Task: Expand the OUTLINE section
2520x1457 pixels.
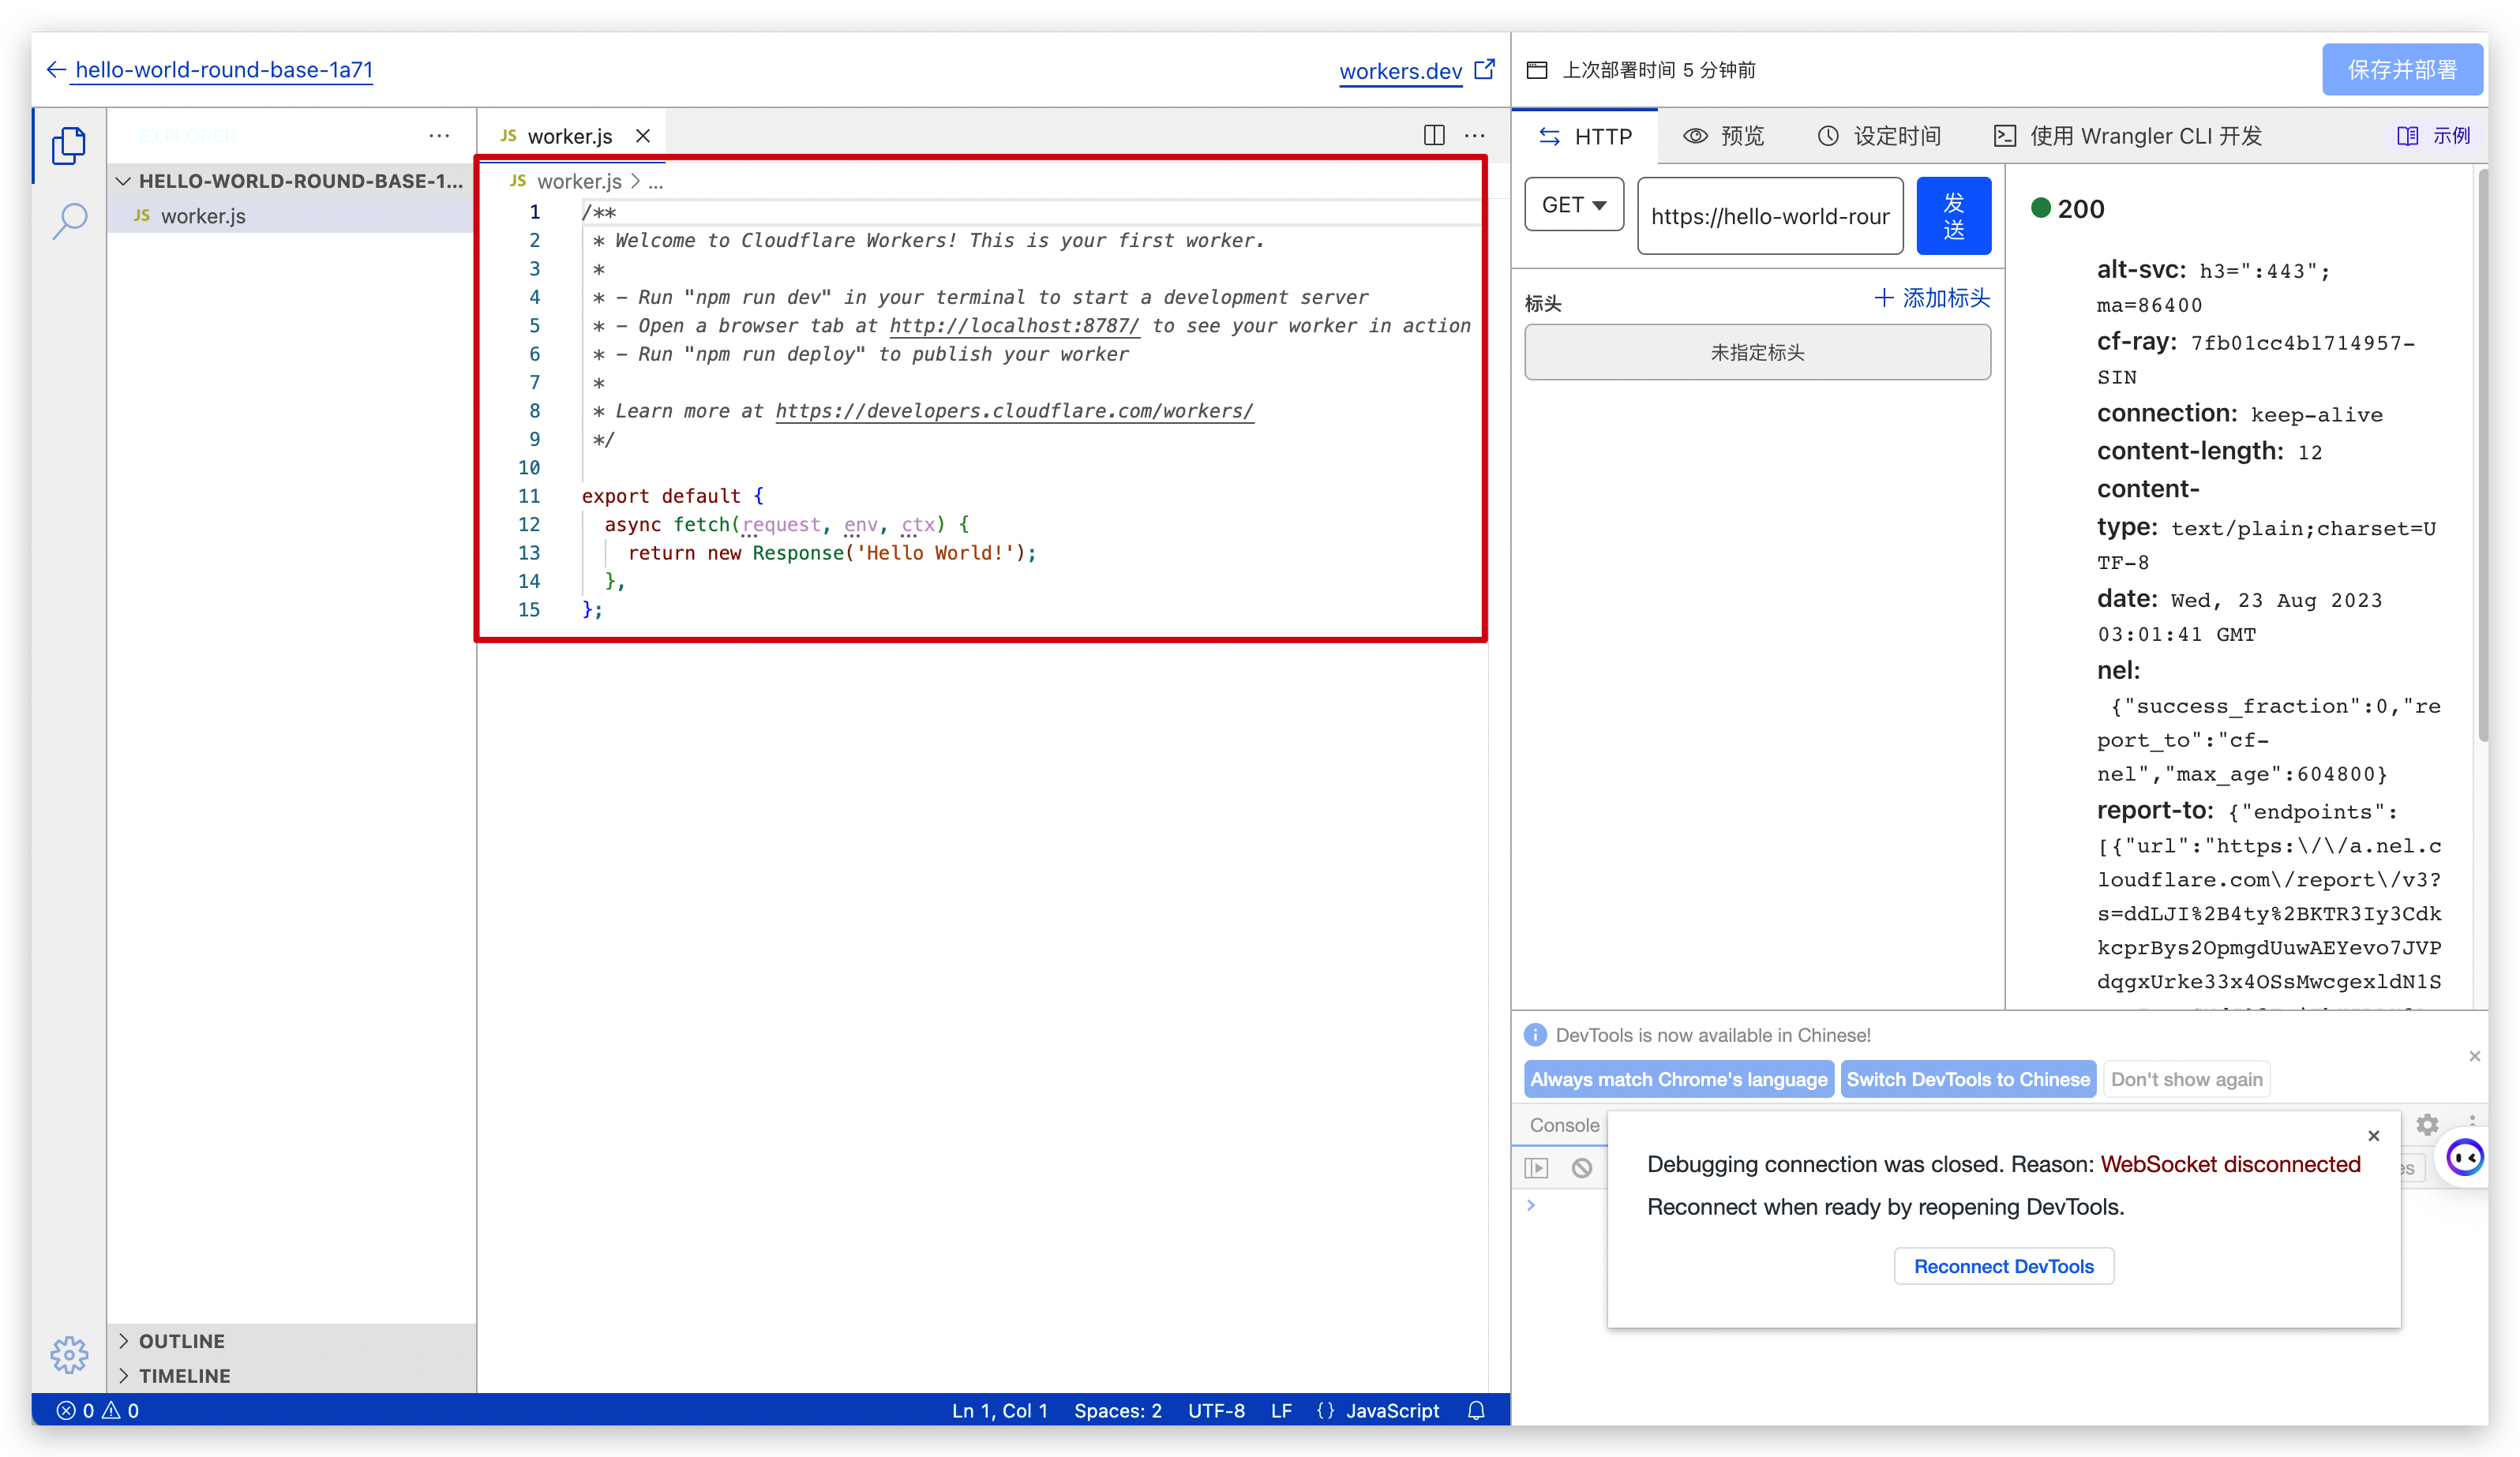Action: [x=291, y=1340]
